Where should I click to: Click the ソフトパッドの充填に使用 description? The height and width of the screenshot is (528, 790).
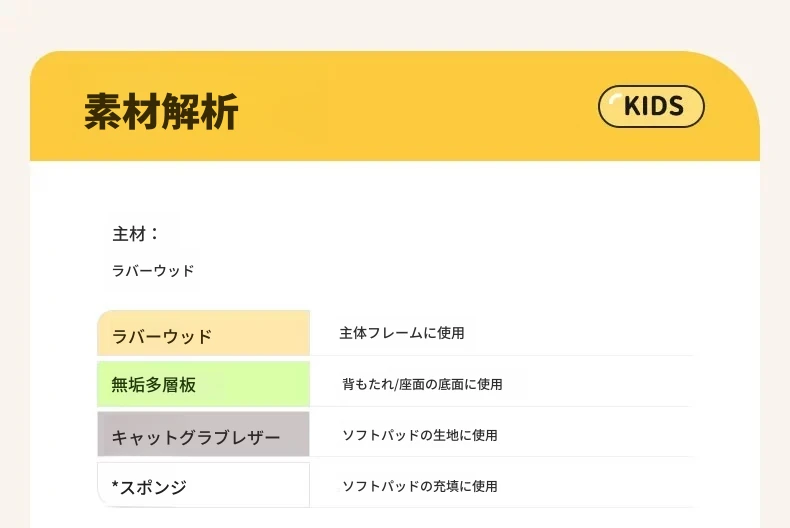pyautogui.click(x=420, y=486)
